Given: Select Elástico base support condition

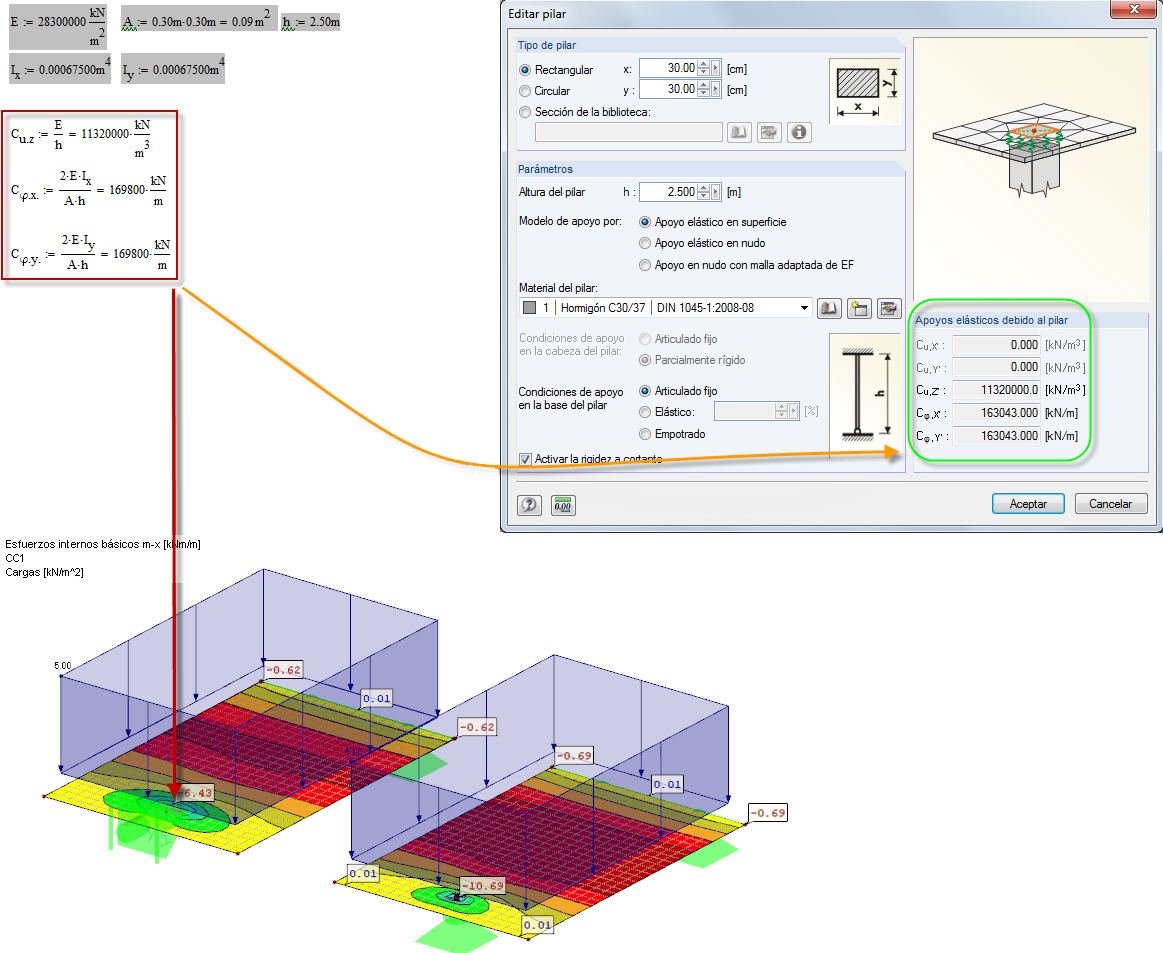Looking at the screenshot, I should (645, 412).
